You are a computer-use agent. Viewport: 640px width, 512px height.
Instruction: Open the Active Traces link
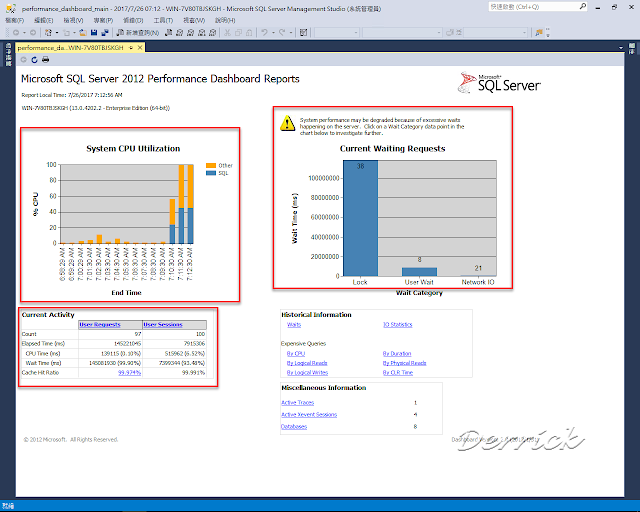pyautogui.click(x=298, y=403)
